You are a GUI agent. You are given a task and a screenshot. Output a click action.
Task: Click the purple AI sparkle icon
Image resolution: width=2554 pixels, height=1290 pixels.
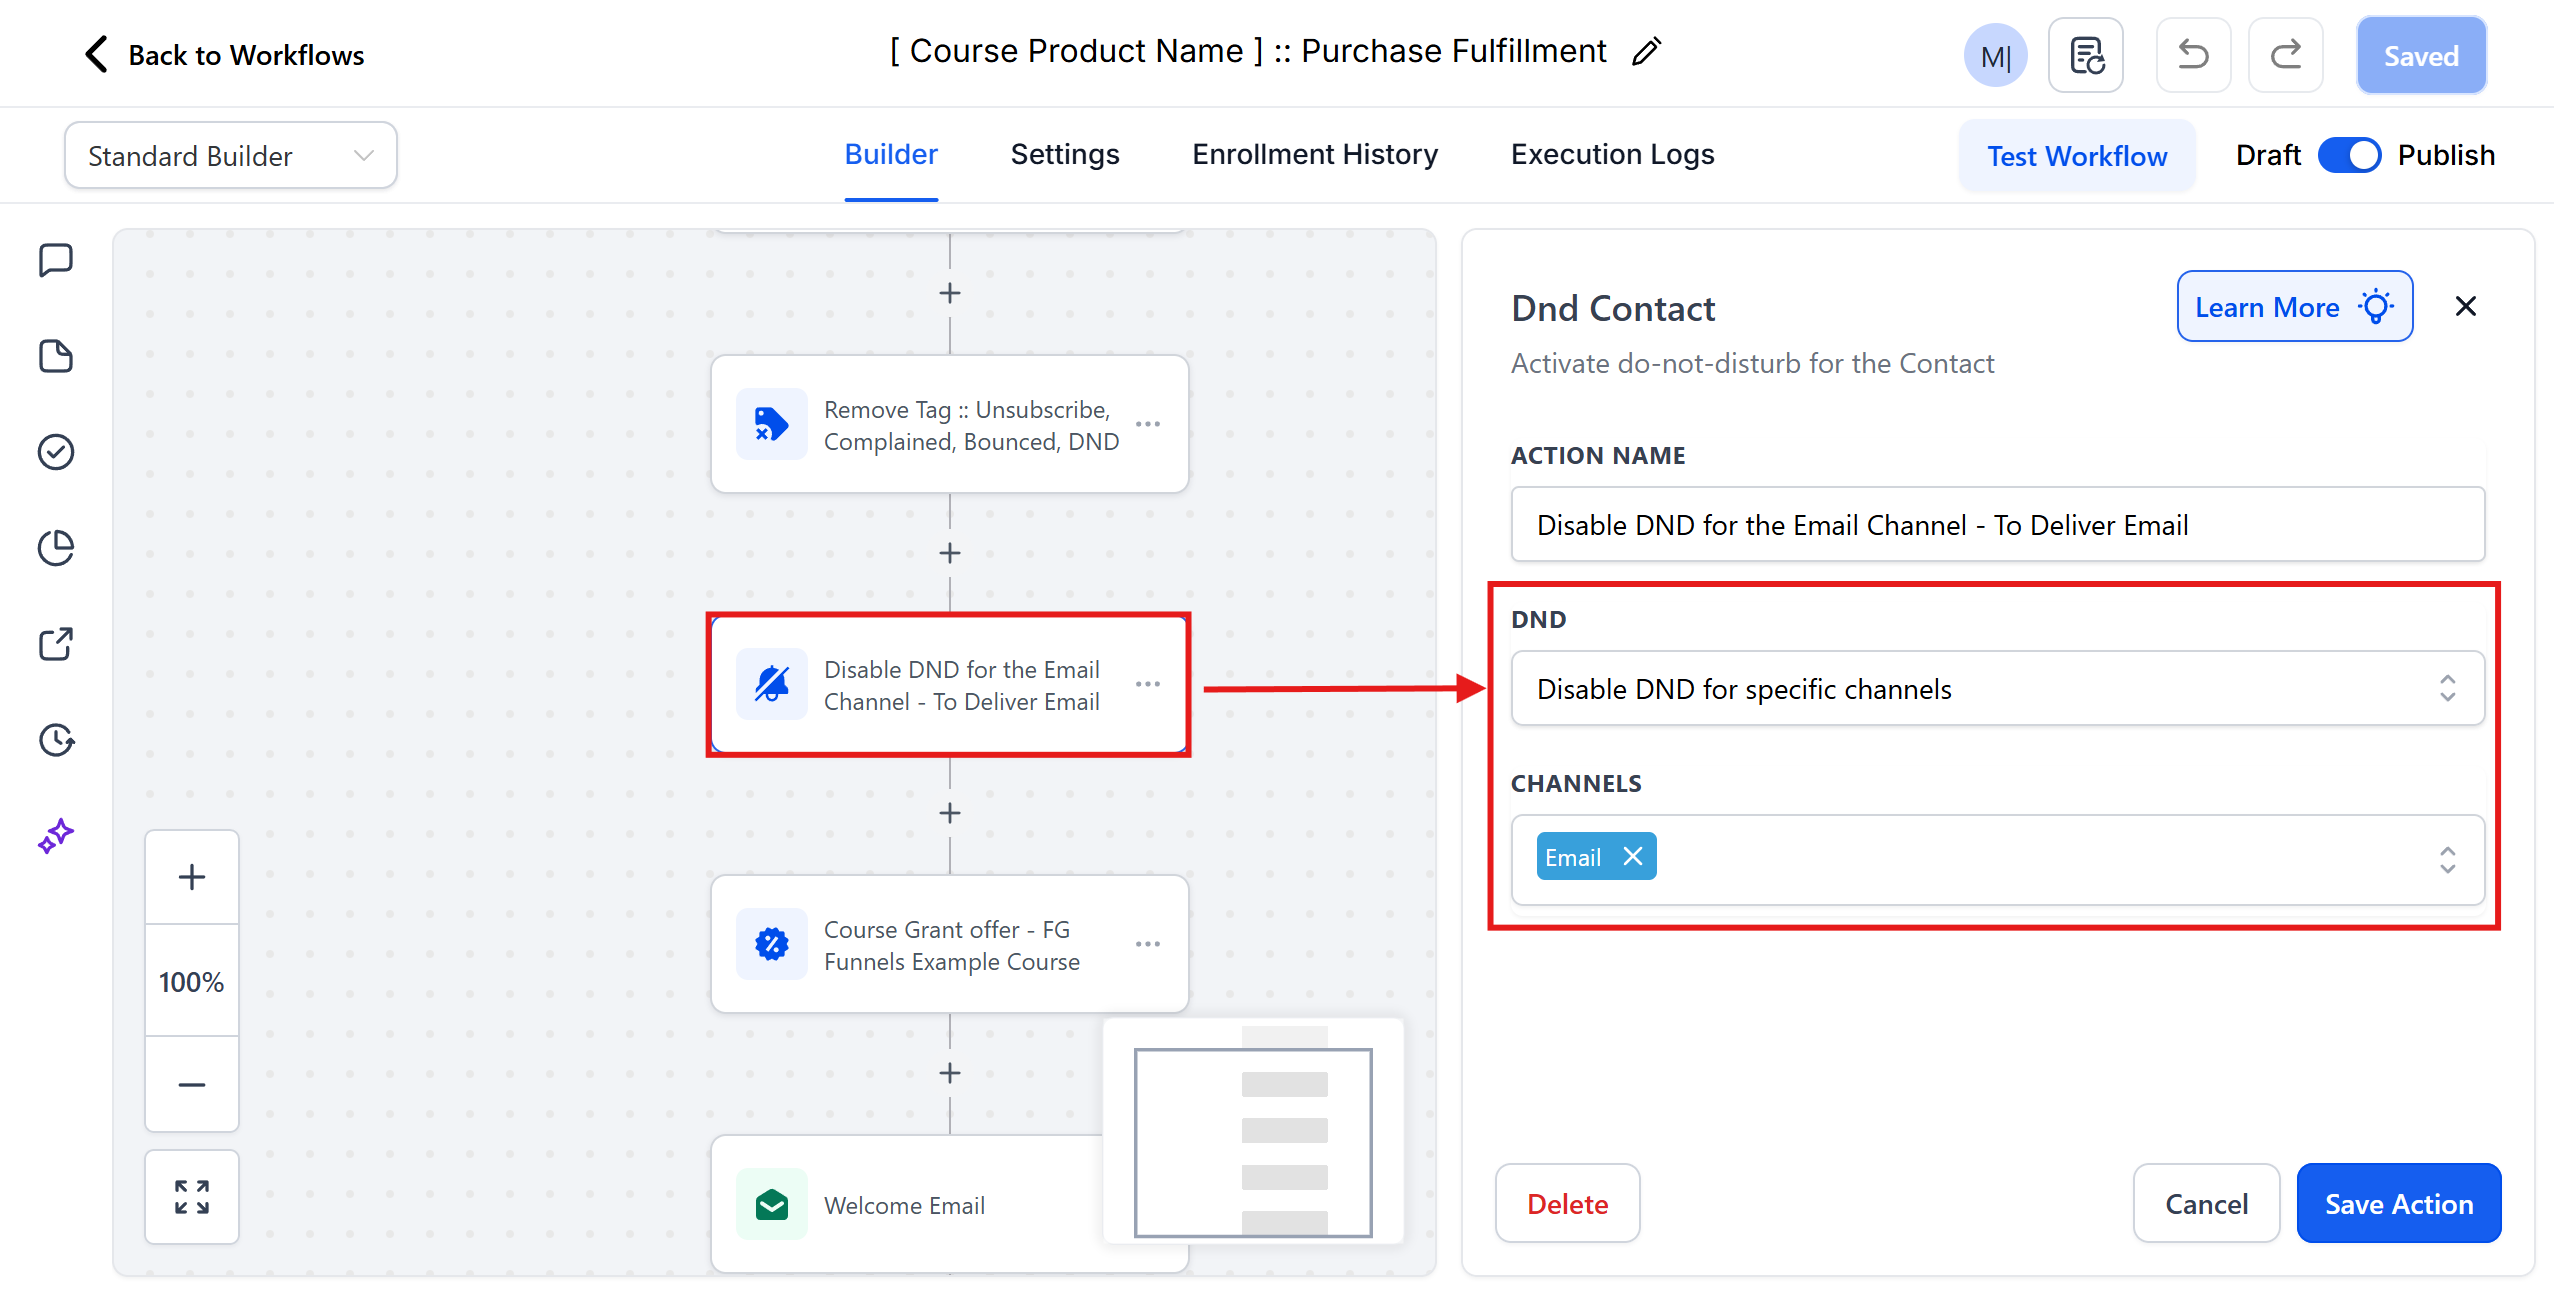click(56, 836)
